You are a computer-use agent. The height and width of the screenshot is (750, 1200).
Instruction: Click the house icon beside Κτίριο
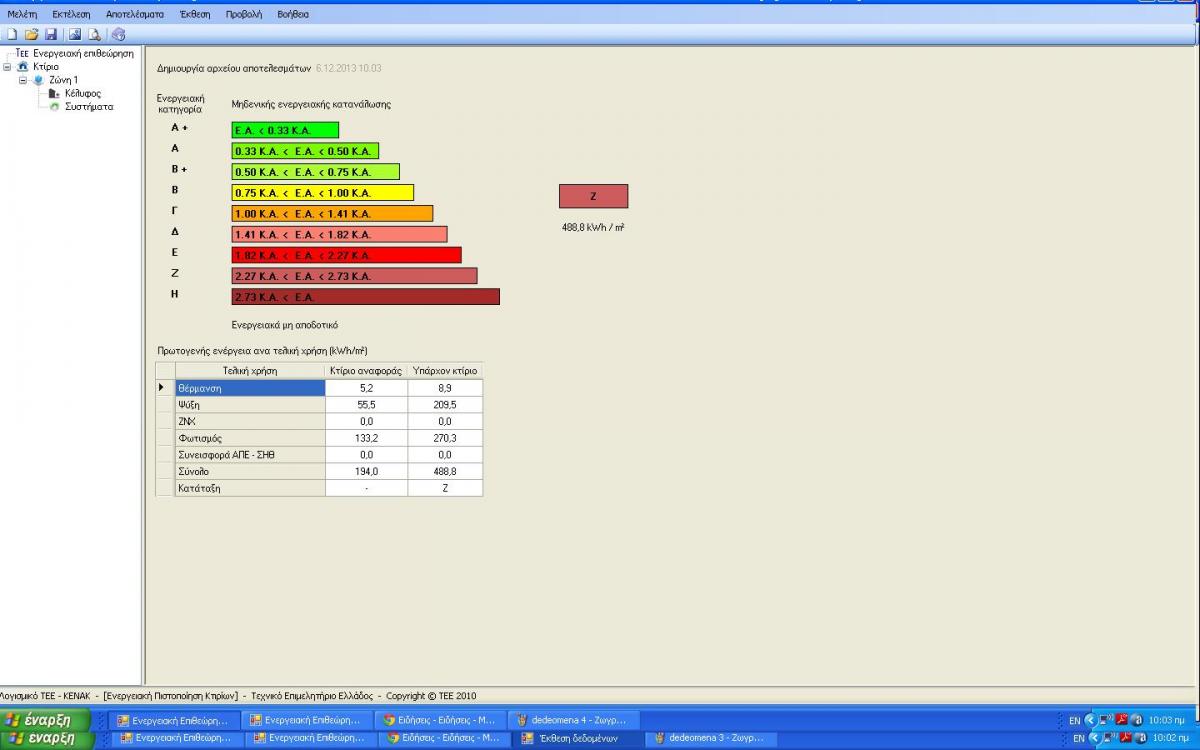click(23, 67)
